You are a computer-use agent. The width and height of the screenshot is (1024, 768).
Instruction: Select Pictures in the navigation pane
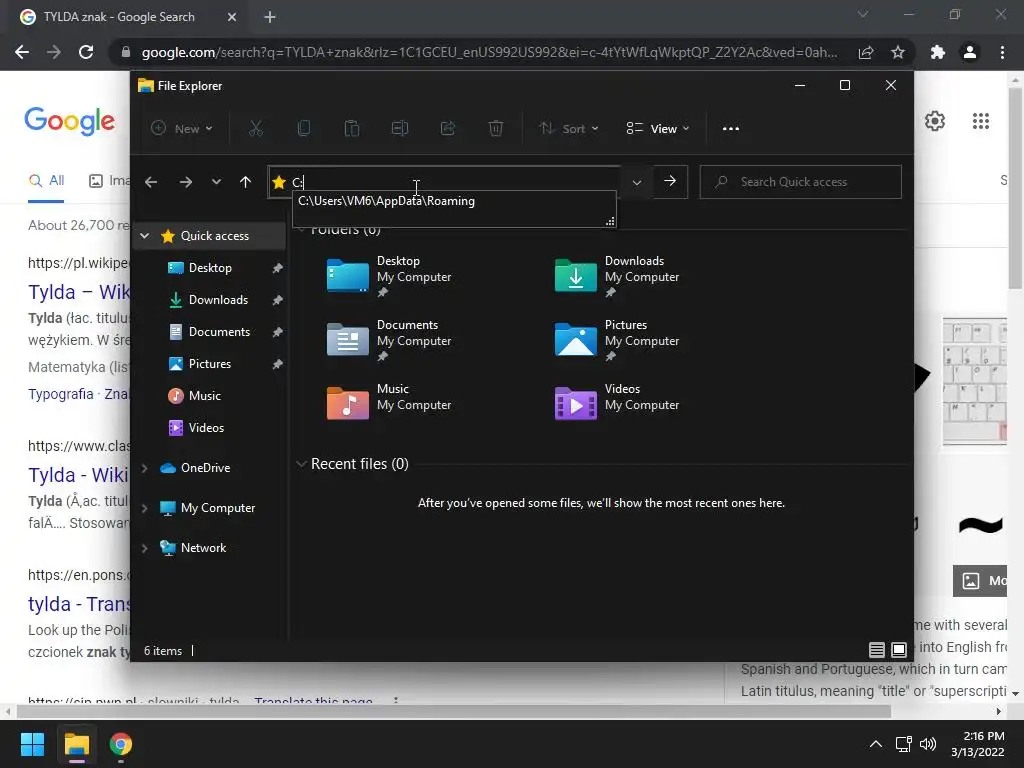coord(210,364)
